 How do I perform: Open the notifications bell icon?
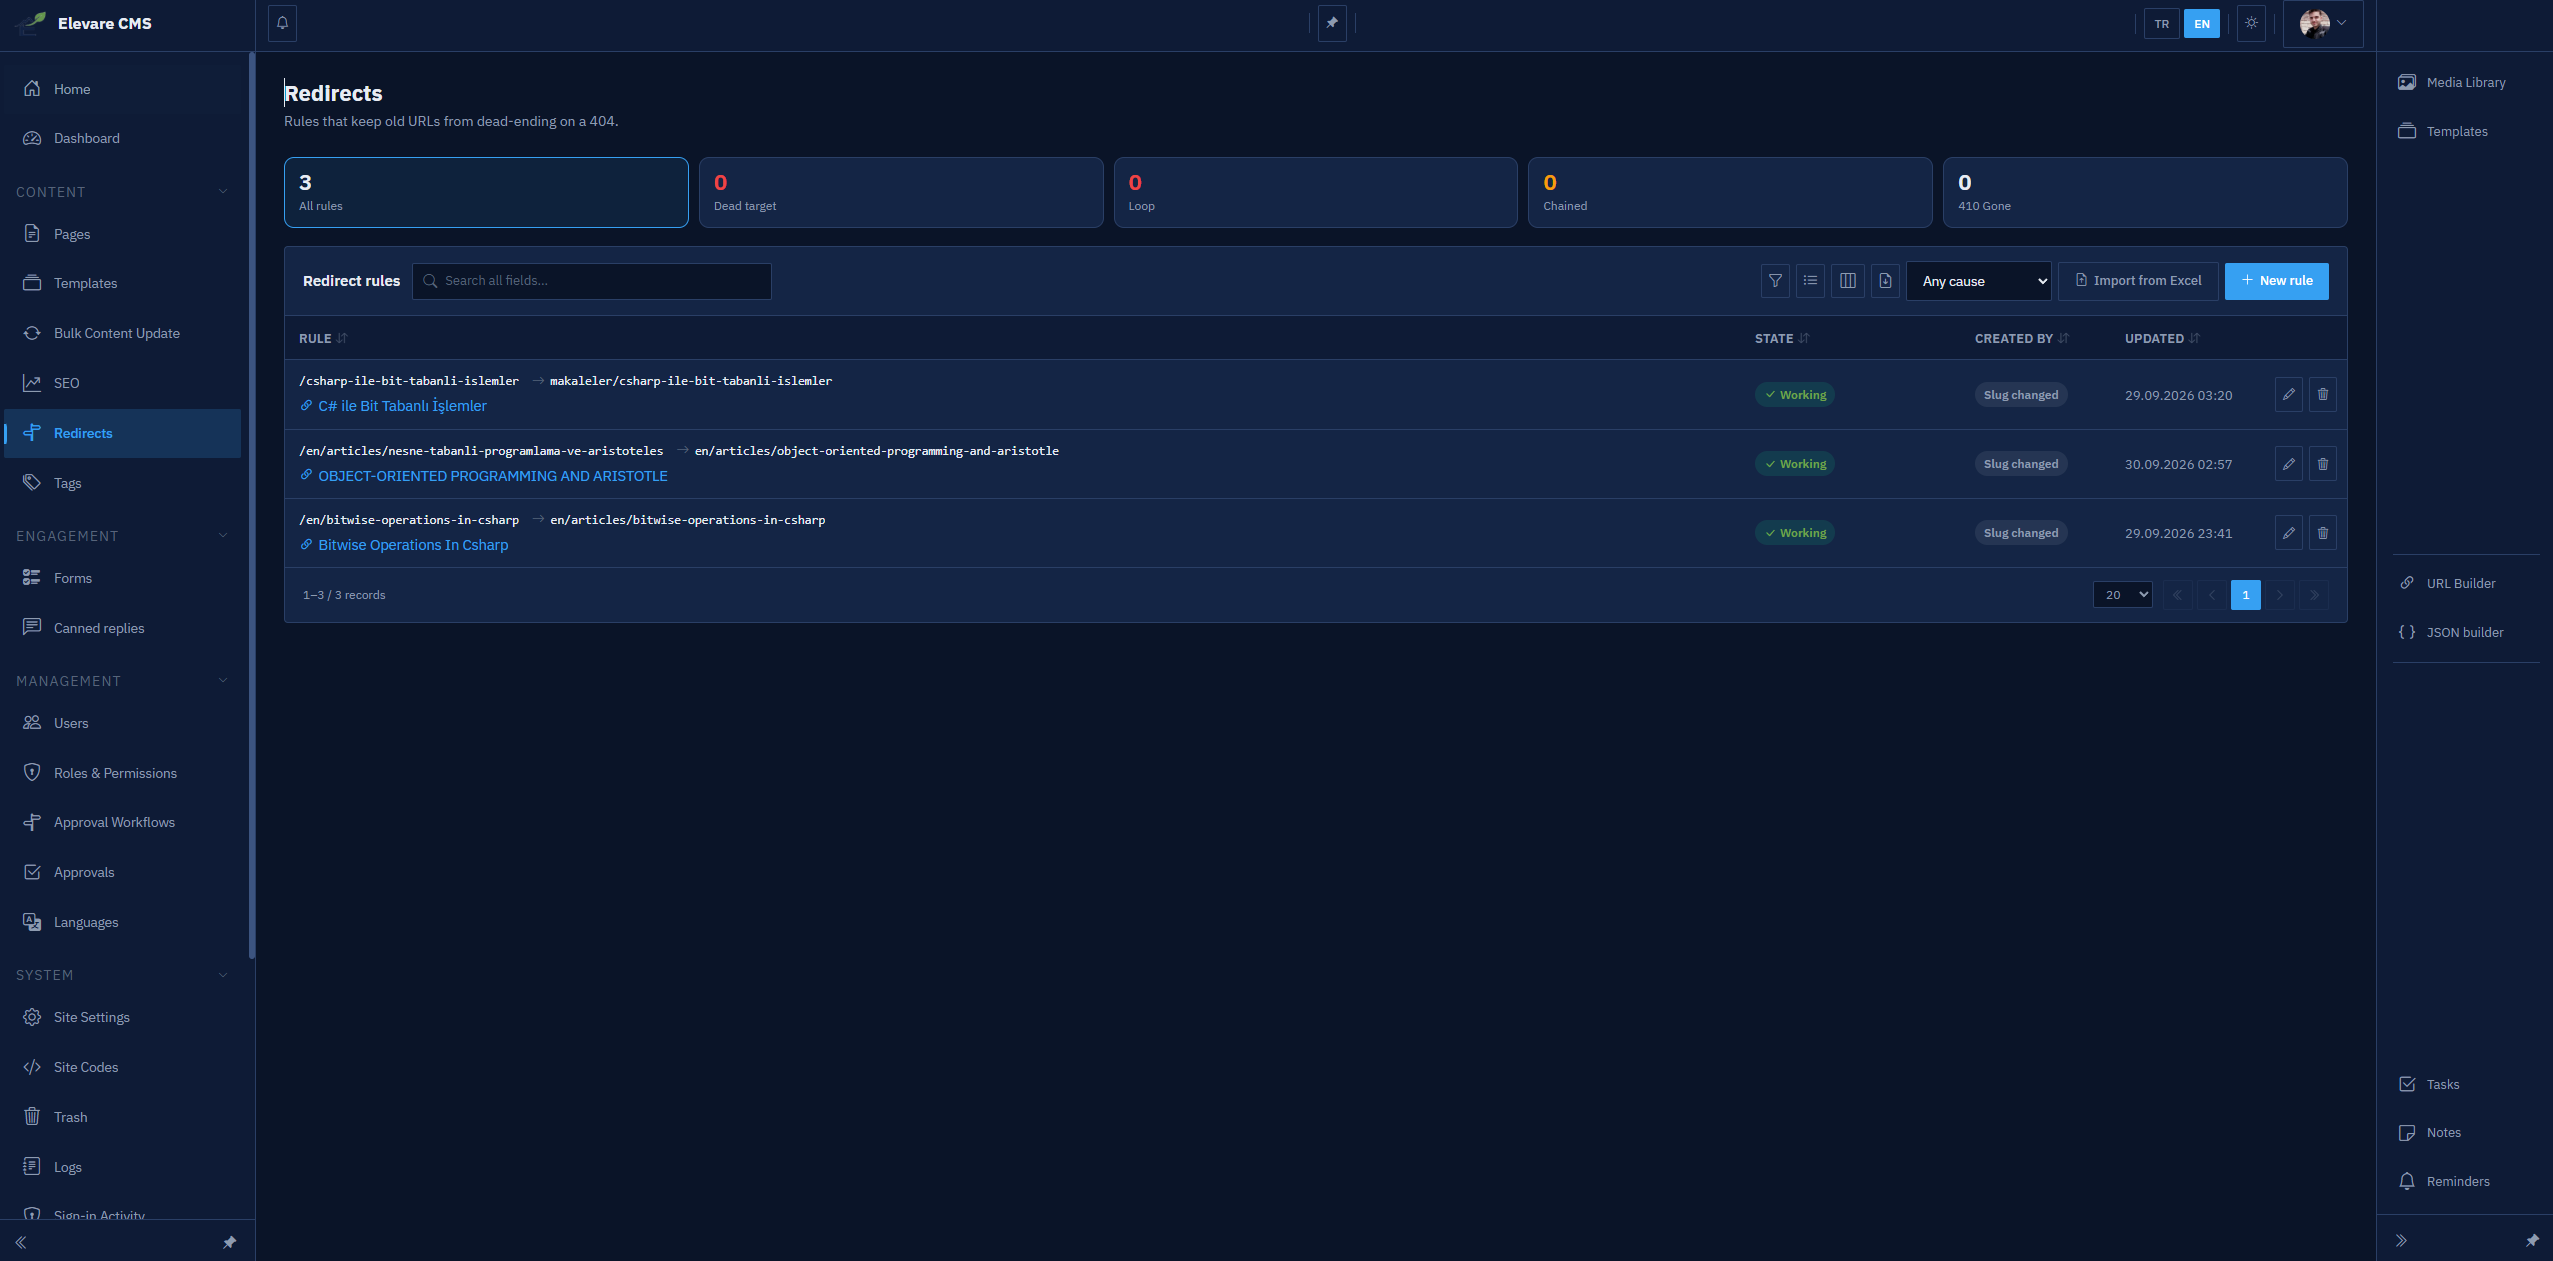click(282, 23)
